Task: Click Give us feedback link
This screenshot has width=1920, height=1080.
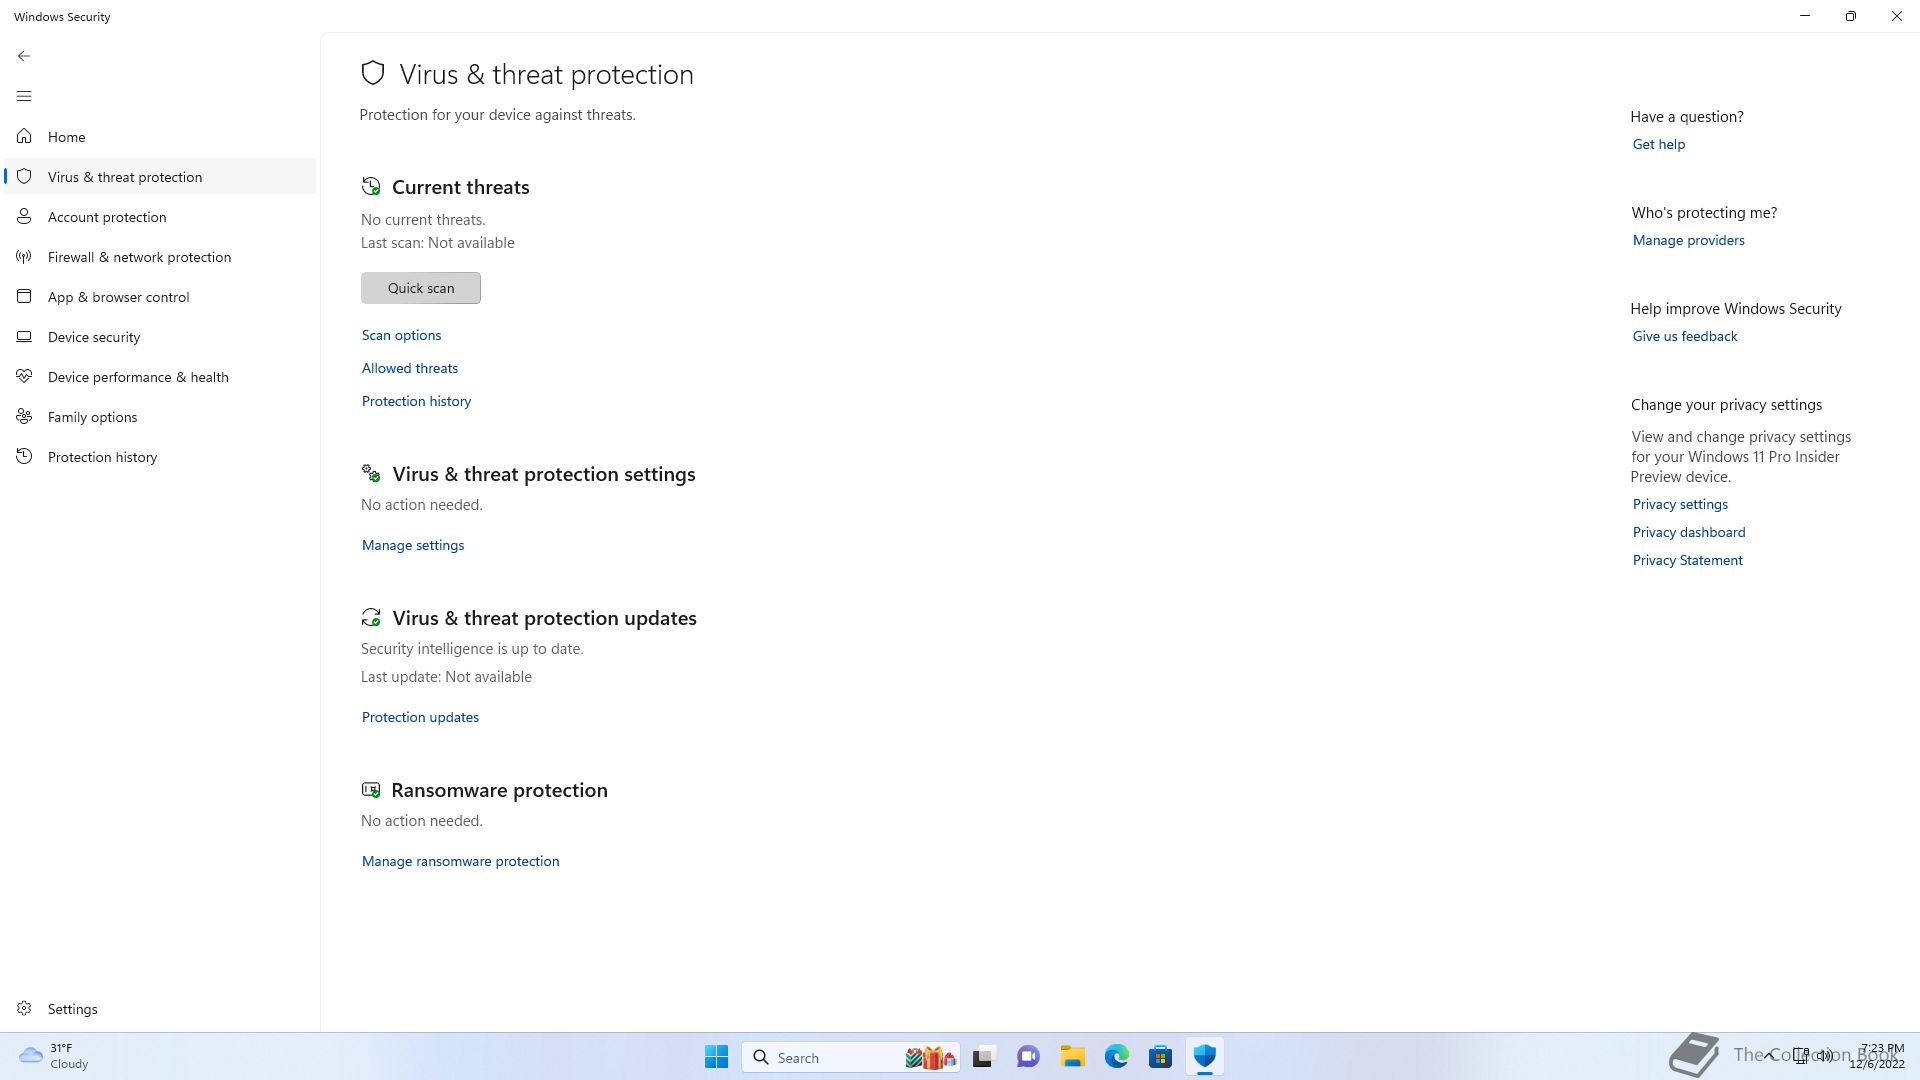Action: coord(1685,336)
